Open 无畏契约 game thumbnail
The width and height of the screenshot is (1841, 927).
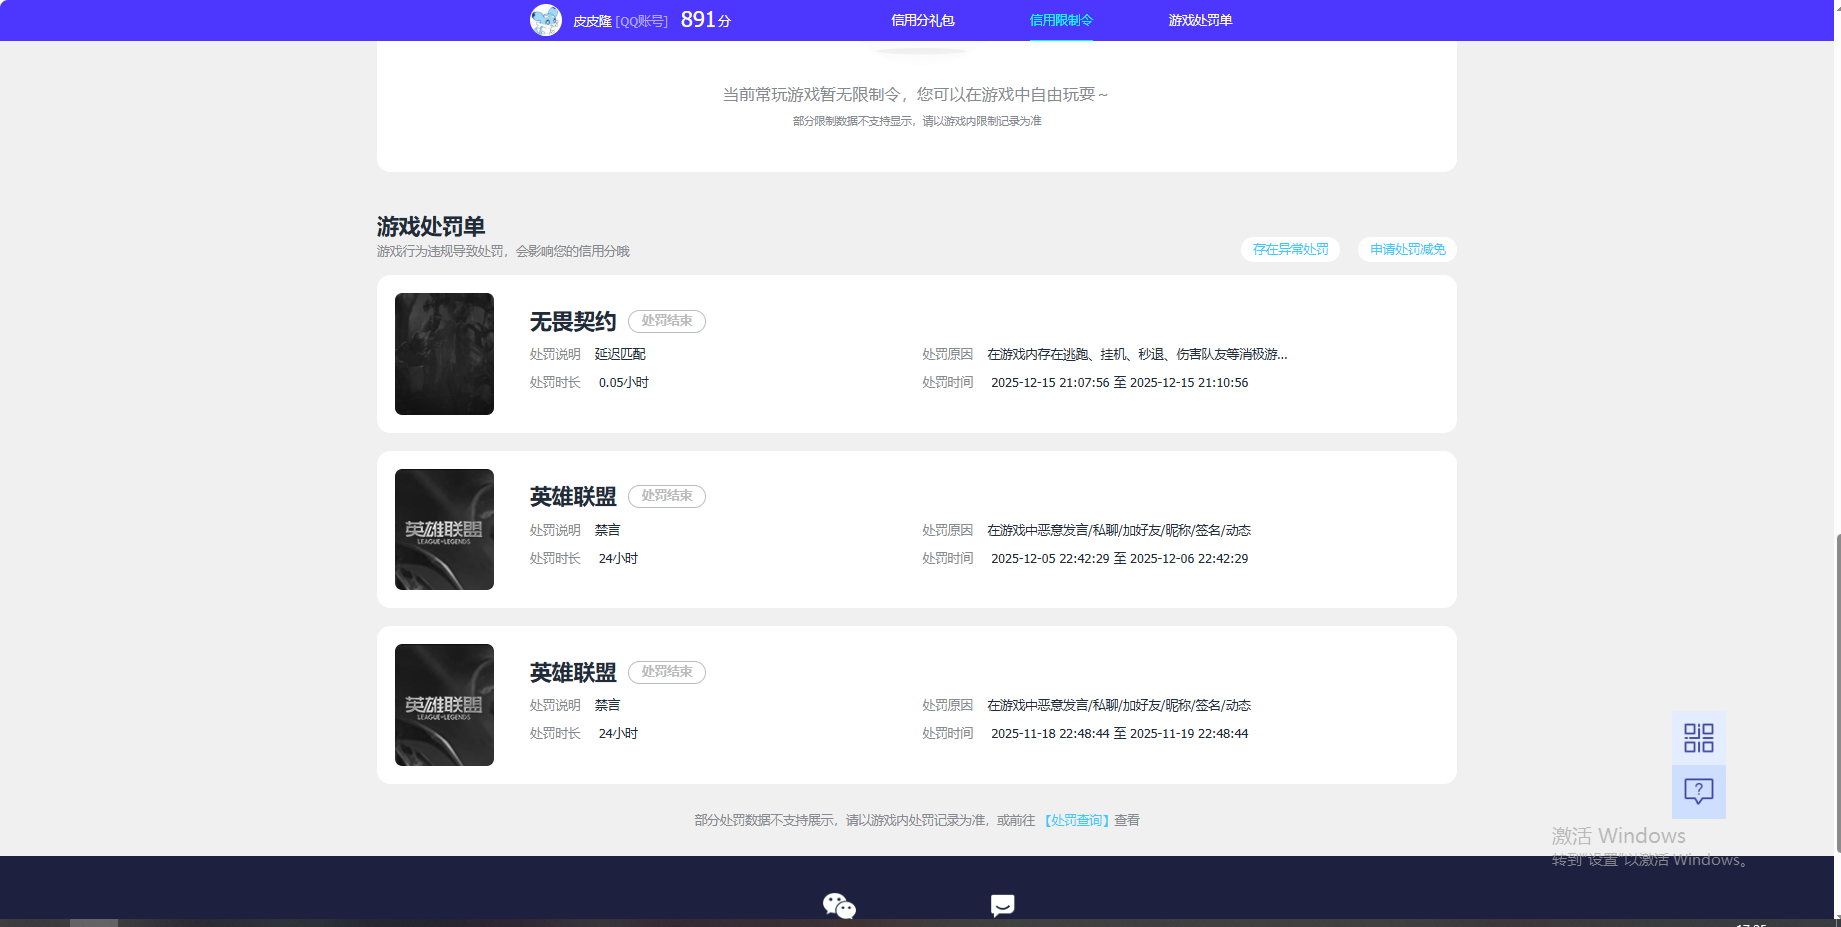tap(444, 354)
